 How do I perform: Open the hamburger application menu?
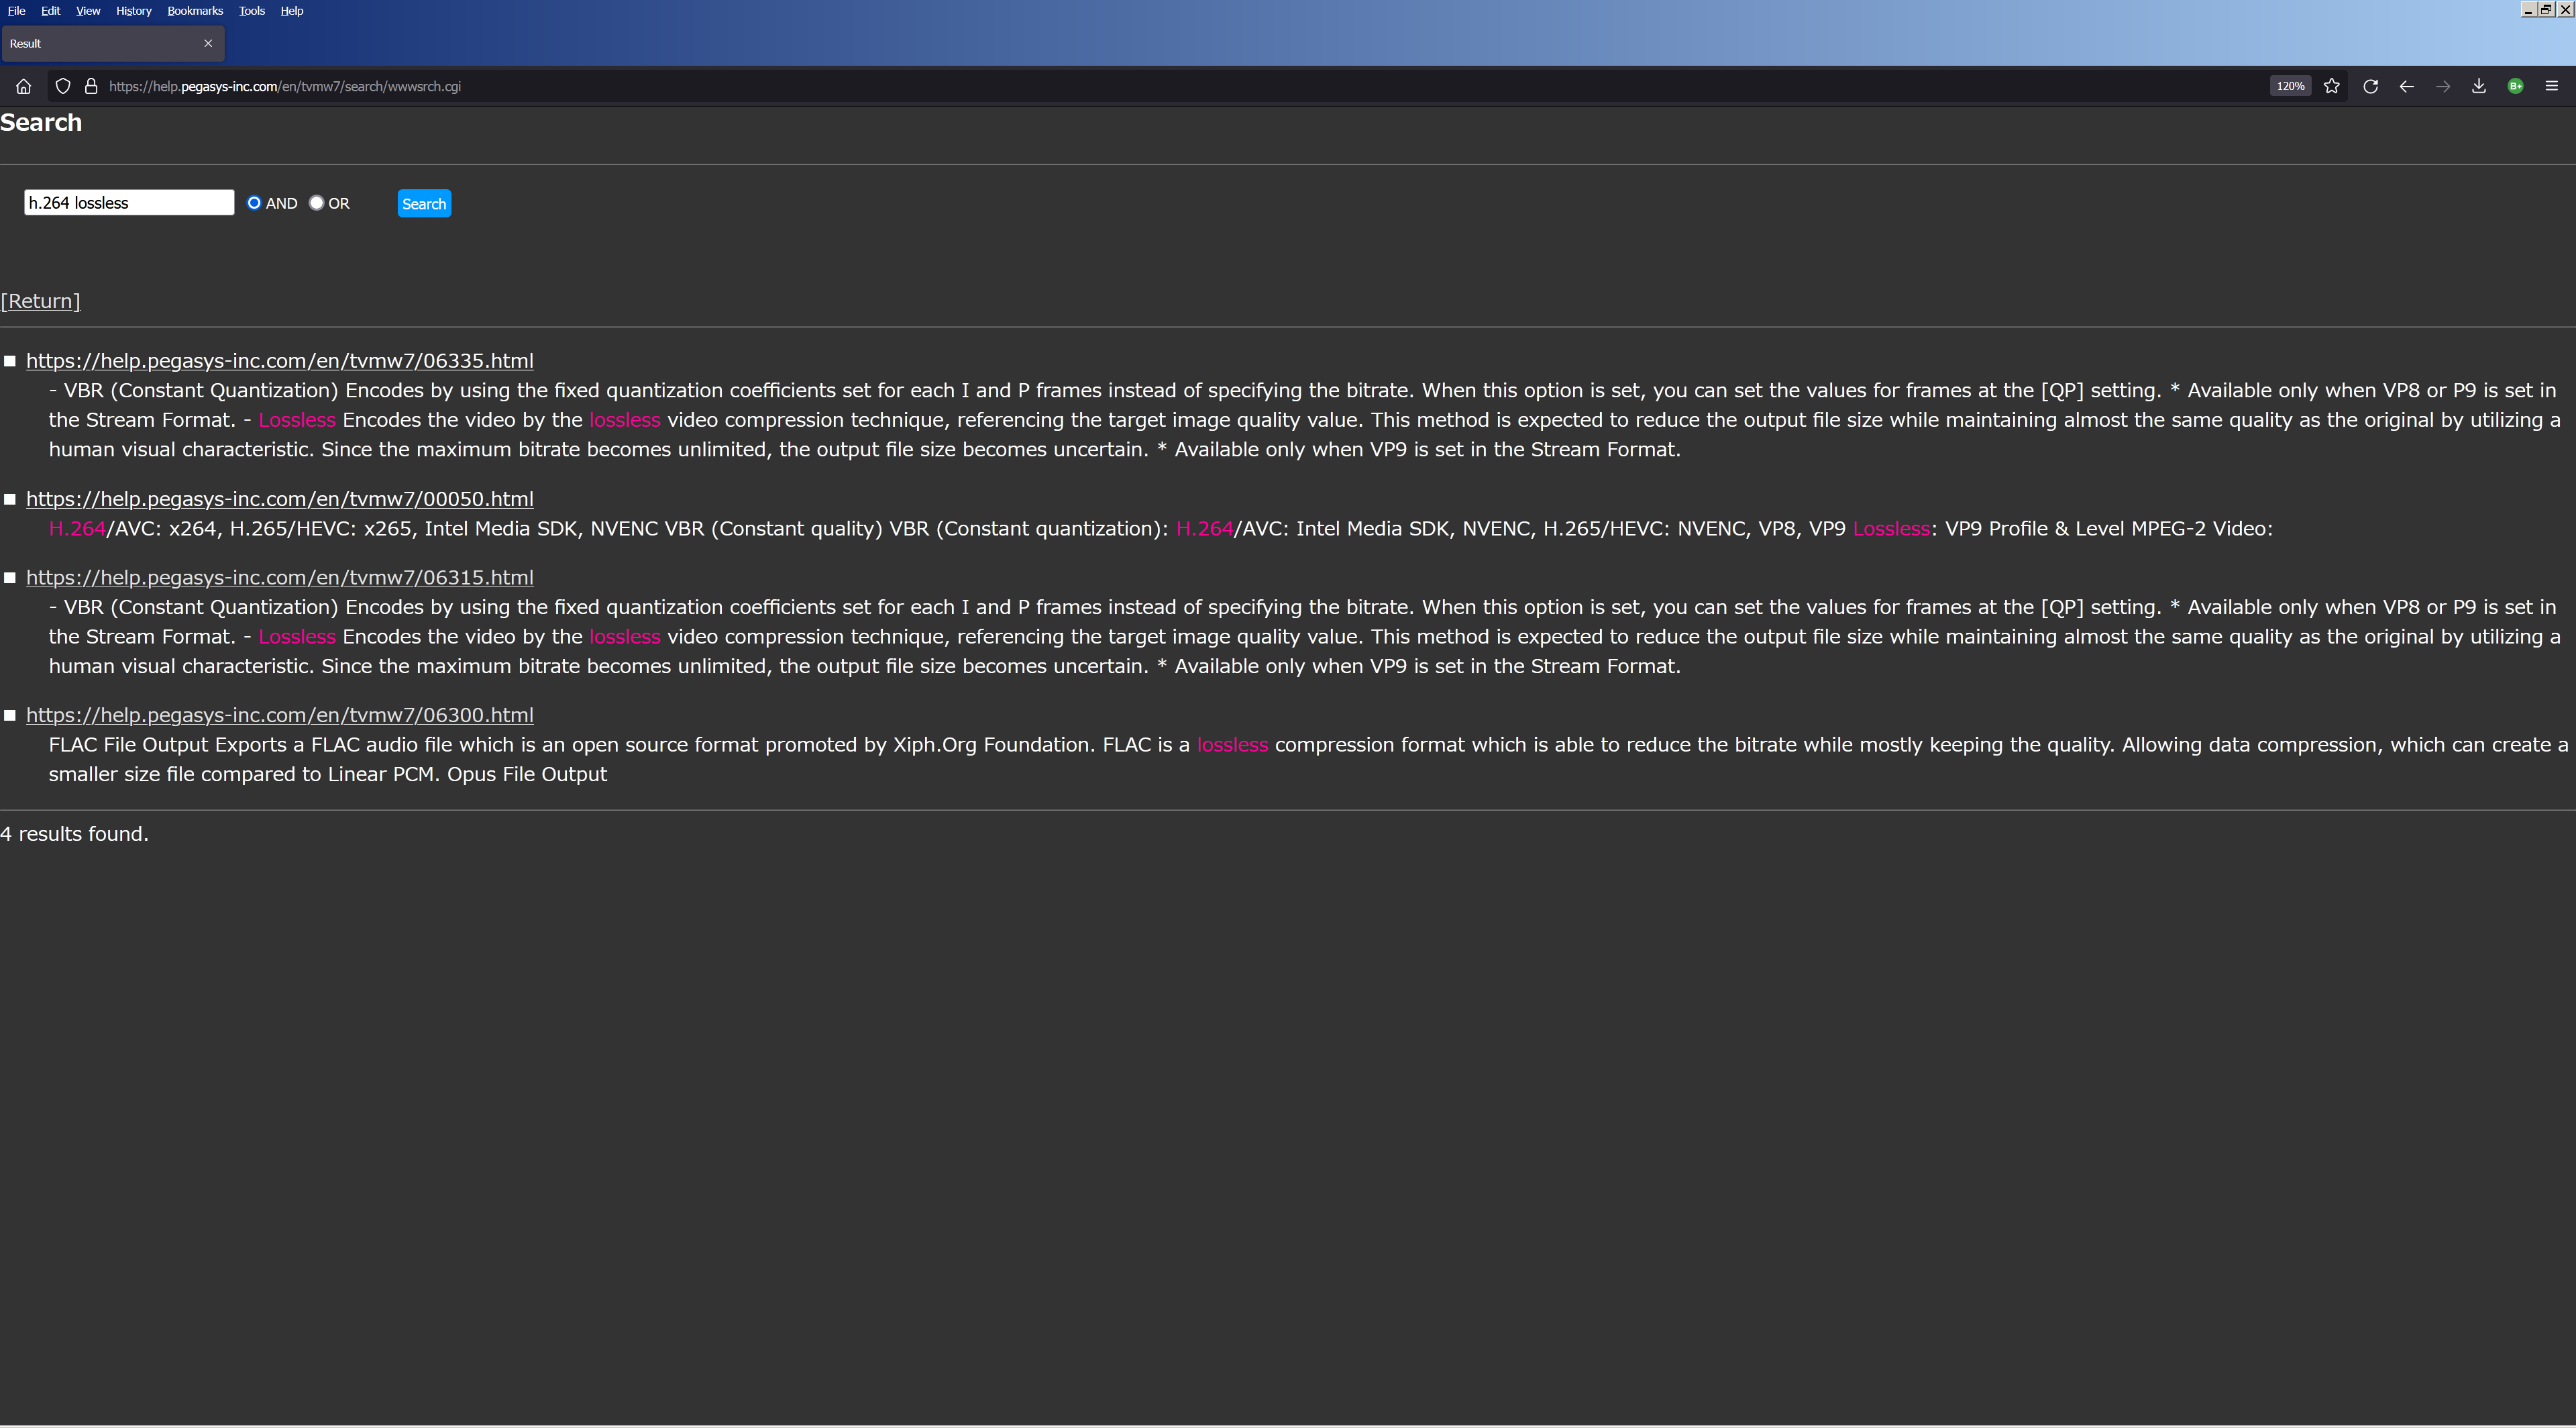click(2551, 86)
